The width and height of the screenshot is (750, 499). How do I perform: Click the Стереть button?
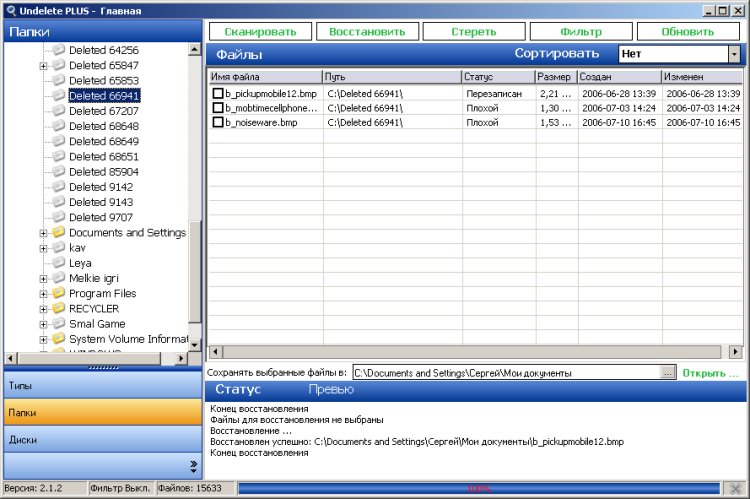[474, 32]
